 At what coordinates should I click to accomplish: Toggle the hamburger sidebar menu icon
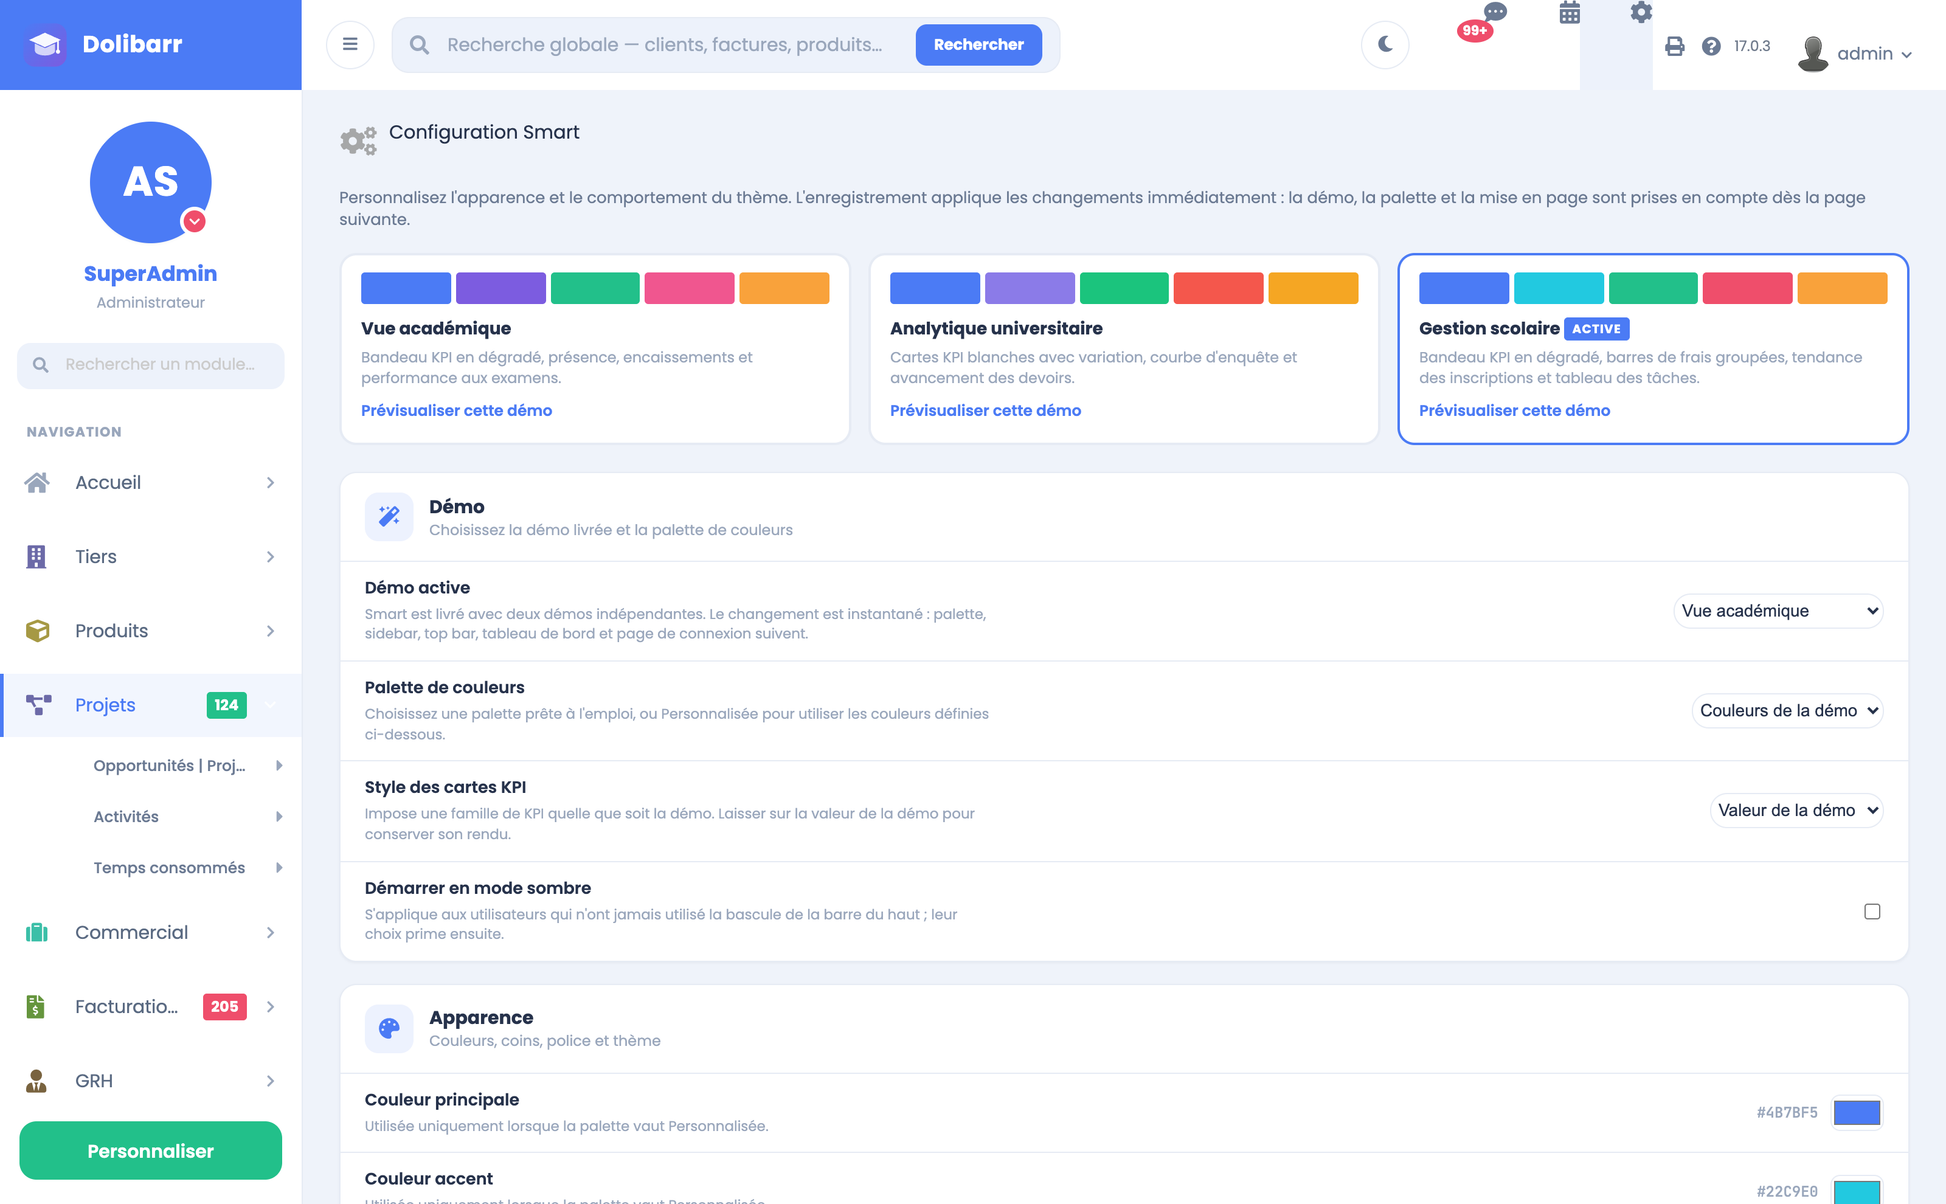coord(350,44)
